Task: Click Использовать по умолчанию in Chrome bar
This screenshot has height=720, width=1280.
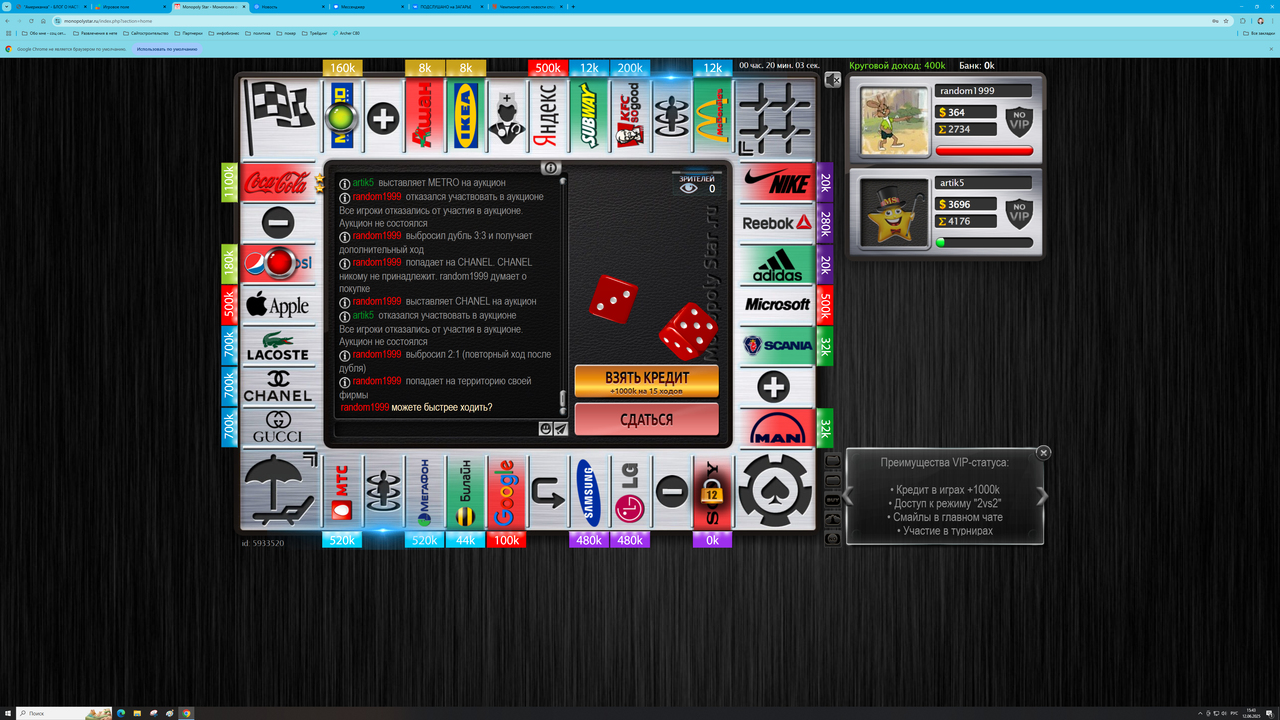Action: pyautogui.click(x=167, y=48)
